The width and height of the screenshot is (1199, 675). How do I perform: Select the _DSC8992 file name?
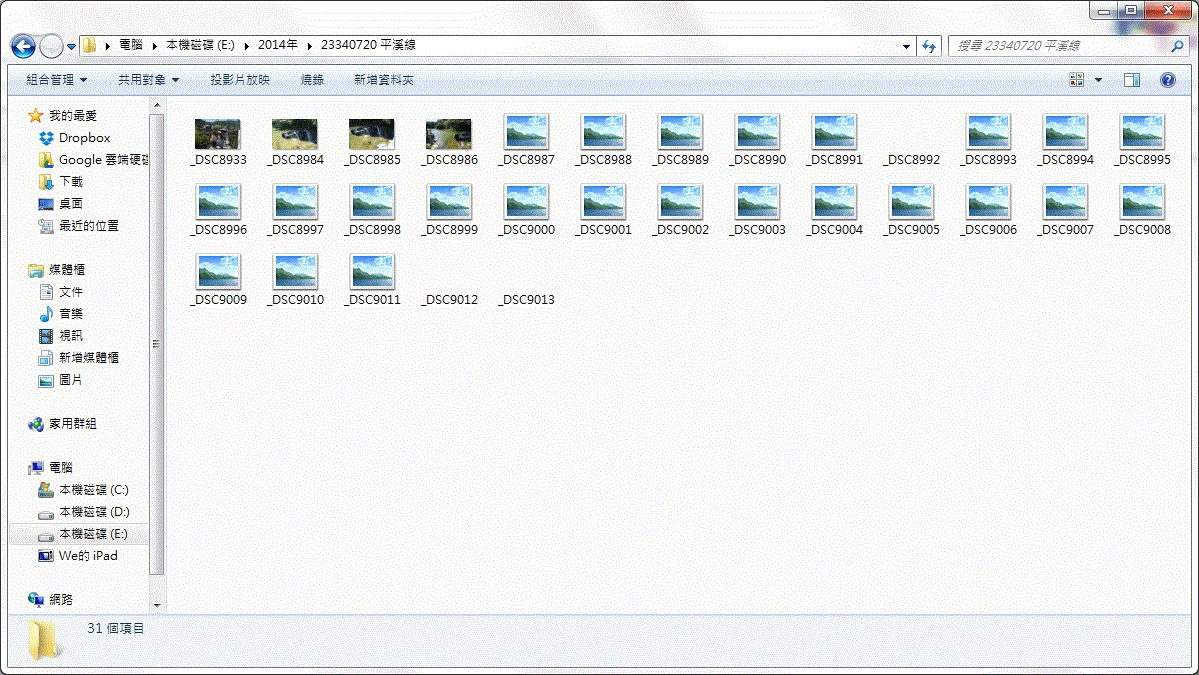tap(911, 160)
